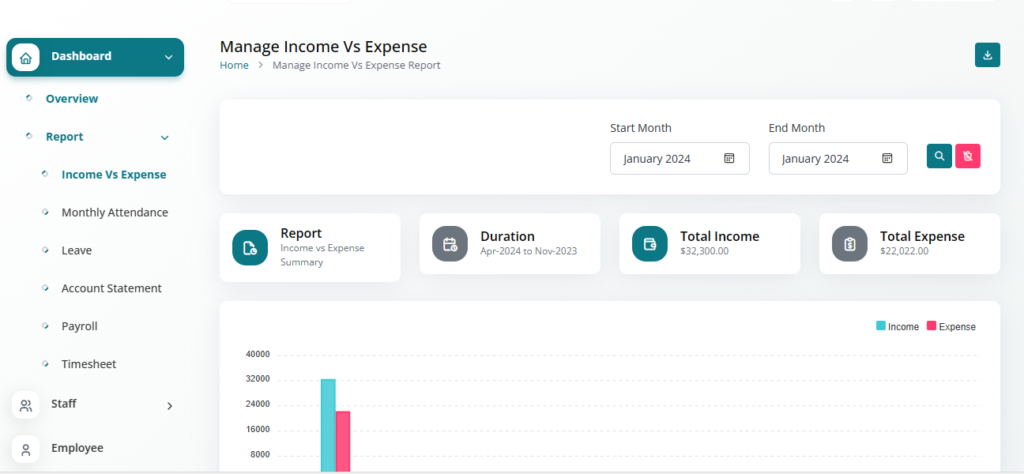
Task: Click the pink reset filter icon
Action: [x=967, y=156]
